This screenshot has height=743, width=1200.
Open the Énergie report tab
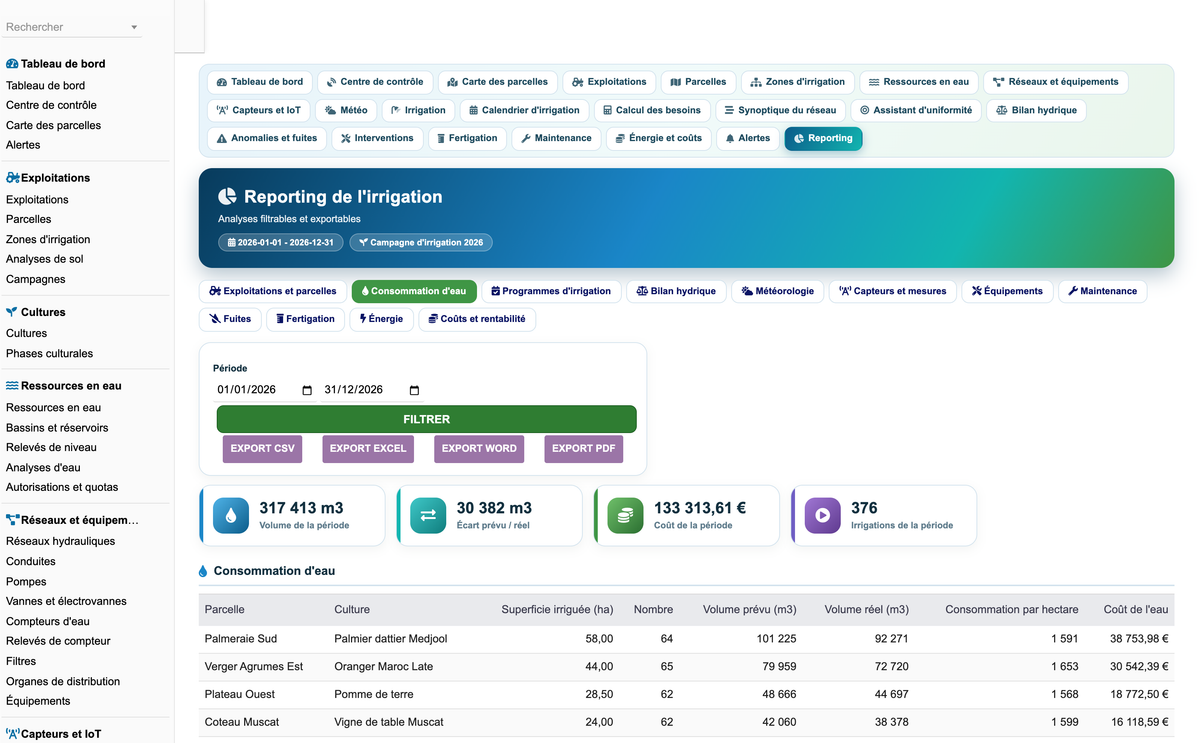tap(381, 319)
